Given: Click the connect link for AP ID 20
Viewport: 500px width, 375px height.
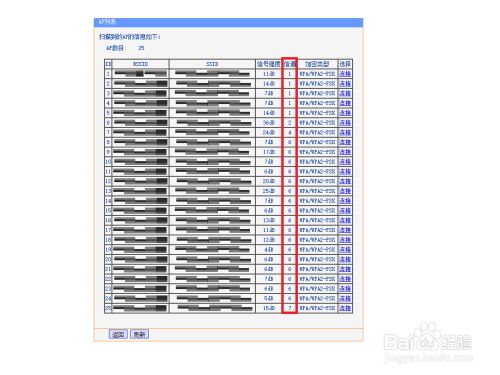Looking at the screenshot, I should click(345, 259).
